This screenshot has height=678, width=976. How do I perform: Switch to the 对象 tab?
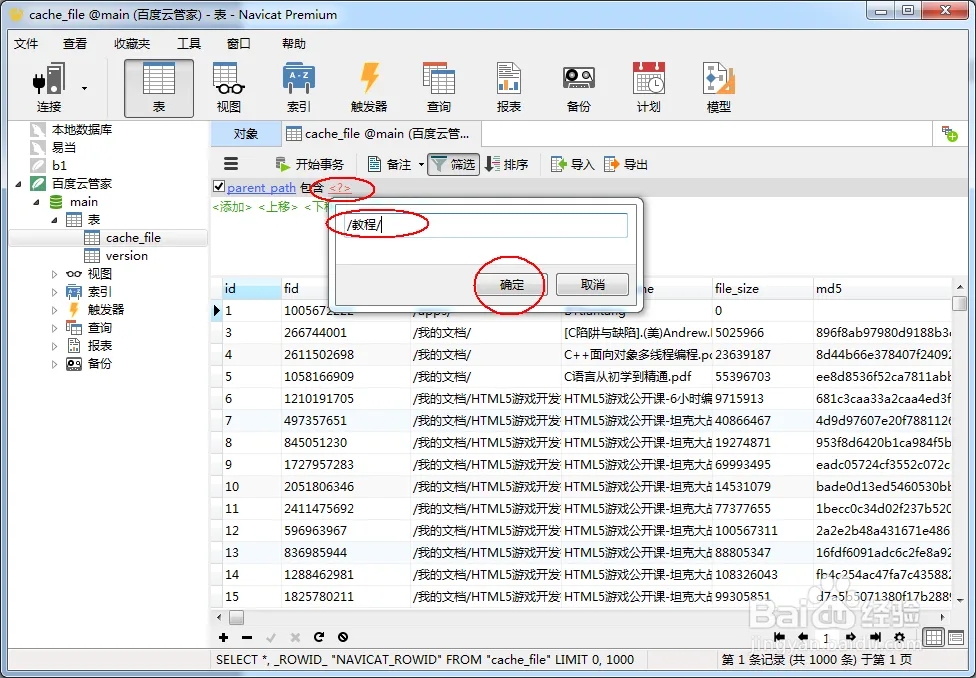[245, 133]
